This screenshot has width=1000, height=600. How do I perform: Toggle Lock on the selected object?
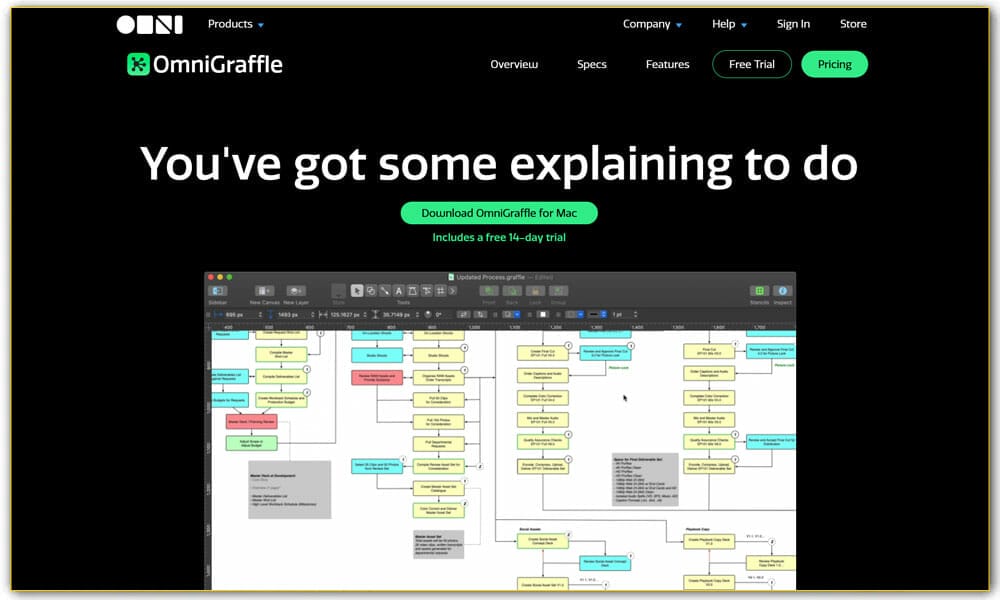535,290
